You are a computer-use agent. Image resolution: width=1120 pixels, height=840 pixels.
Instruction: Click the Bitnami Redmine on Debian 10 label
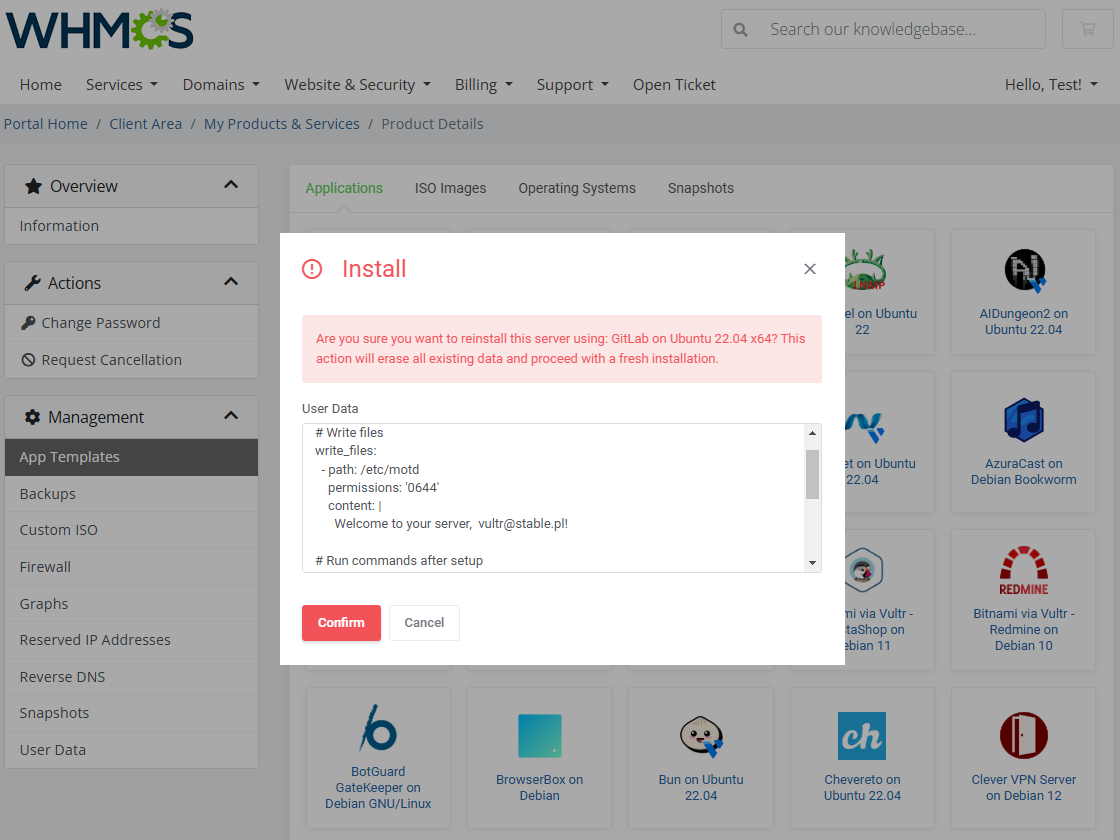pyautogui.click(x=1024, y=630)
